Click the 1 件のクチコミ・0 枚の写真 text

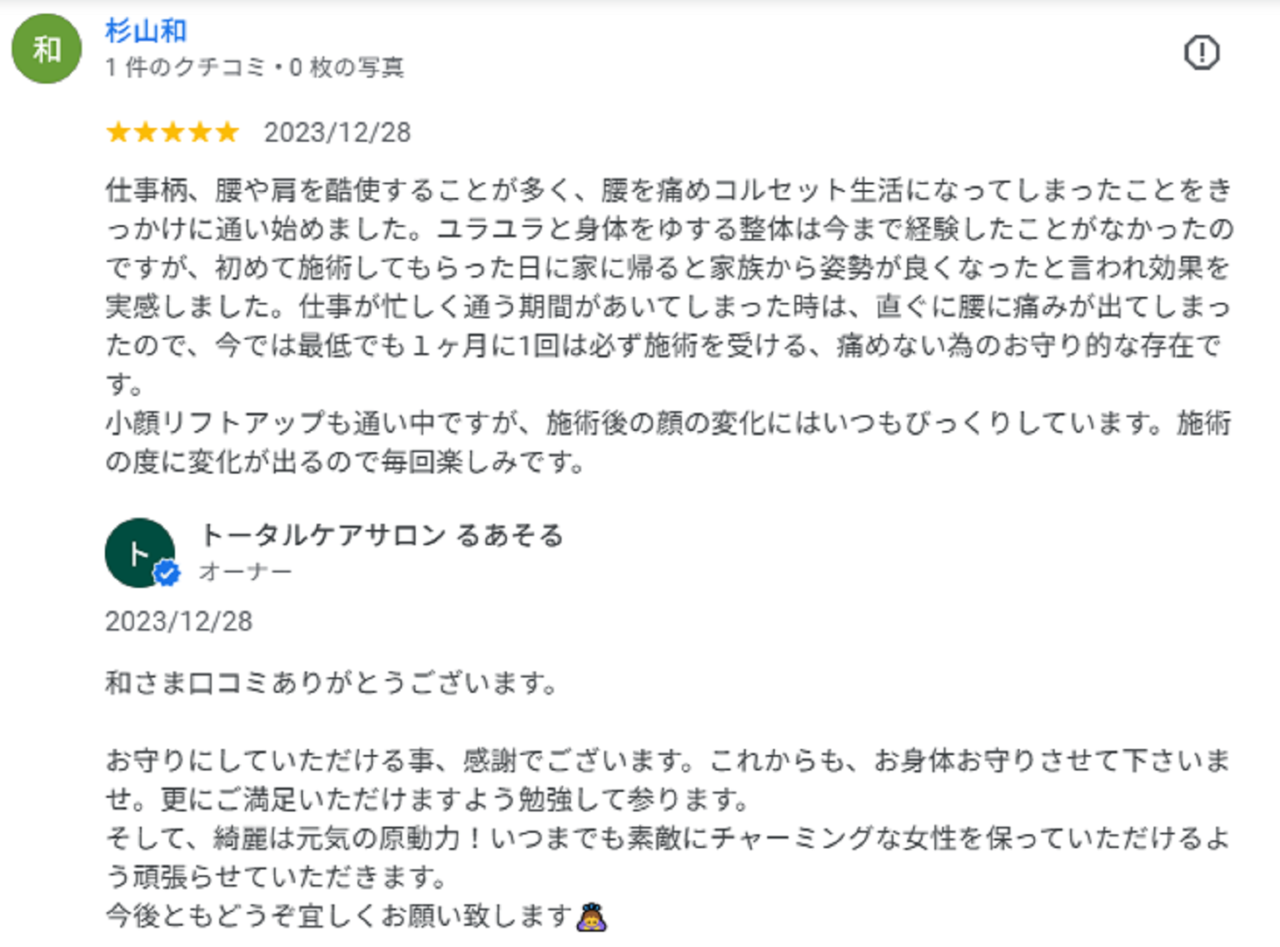pyautogui.click(x=254, y=68)
